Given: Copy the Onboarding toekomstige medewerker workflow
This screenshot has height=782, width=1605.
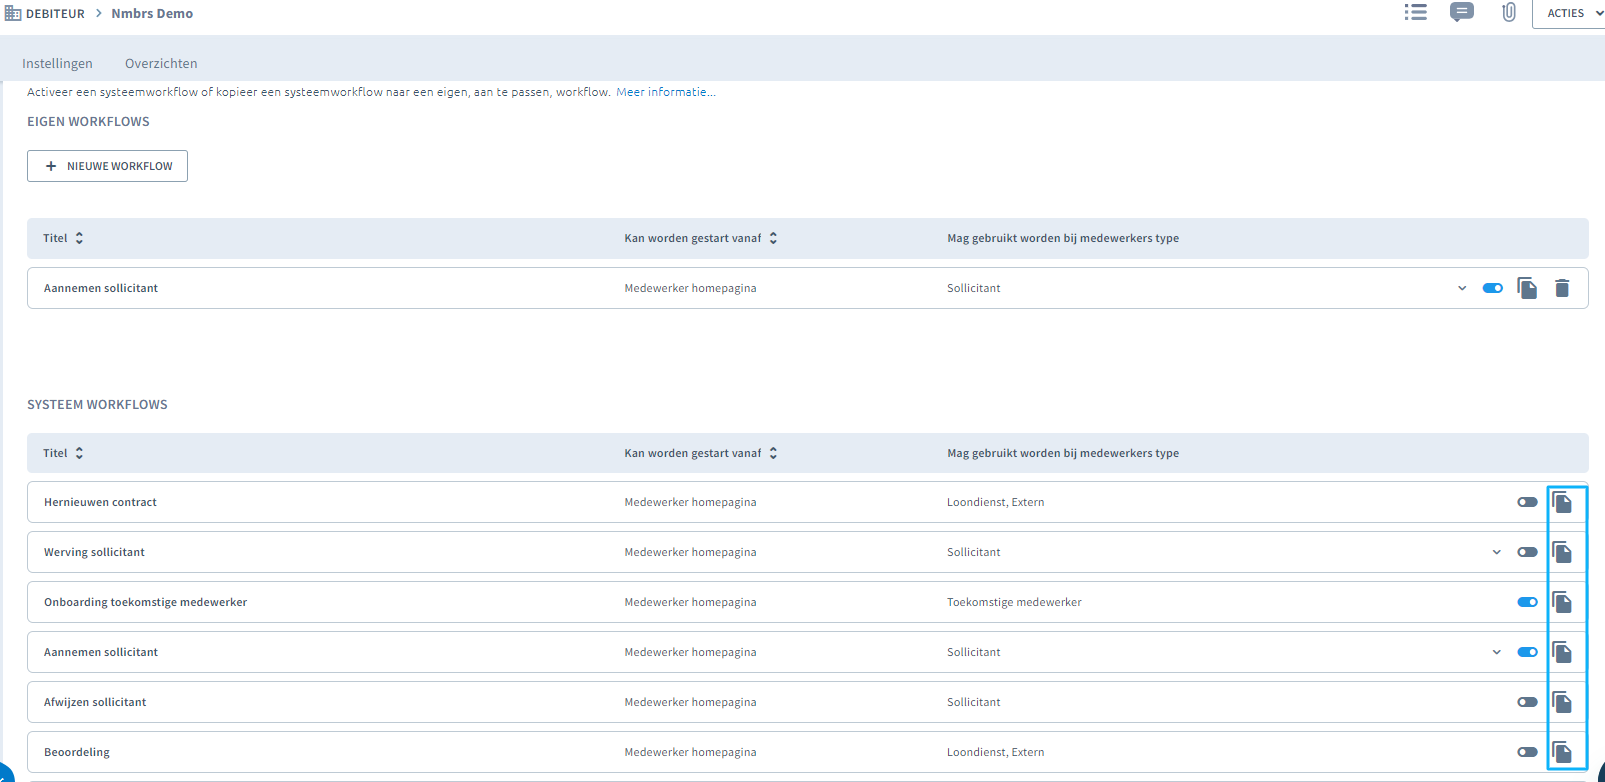Looking at the screenshot, I should pyautogui.click(x=1562, y=602).
